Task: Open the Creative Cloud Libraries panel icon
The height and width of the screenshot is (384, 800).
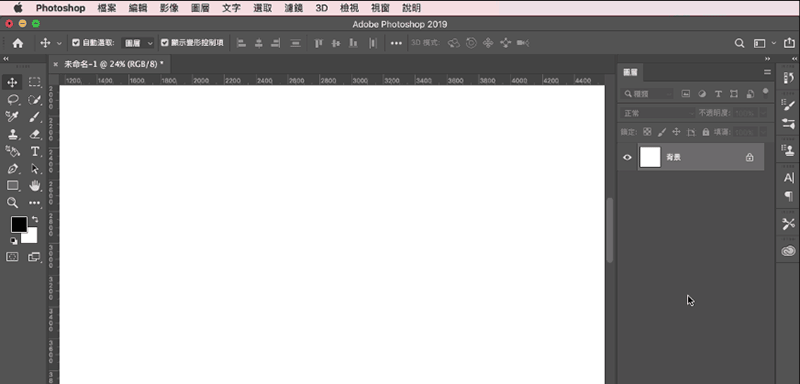Action: coord(788,250)
